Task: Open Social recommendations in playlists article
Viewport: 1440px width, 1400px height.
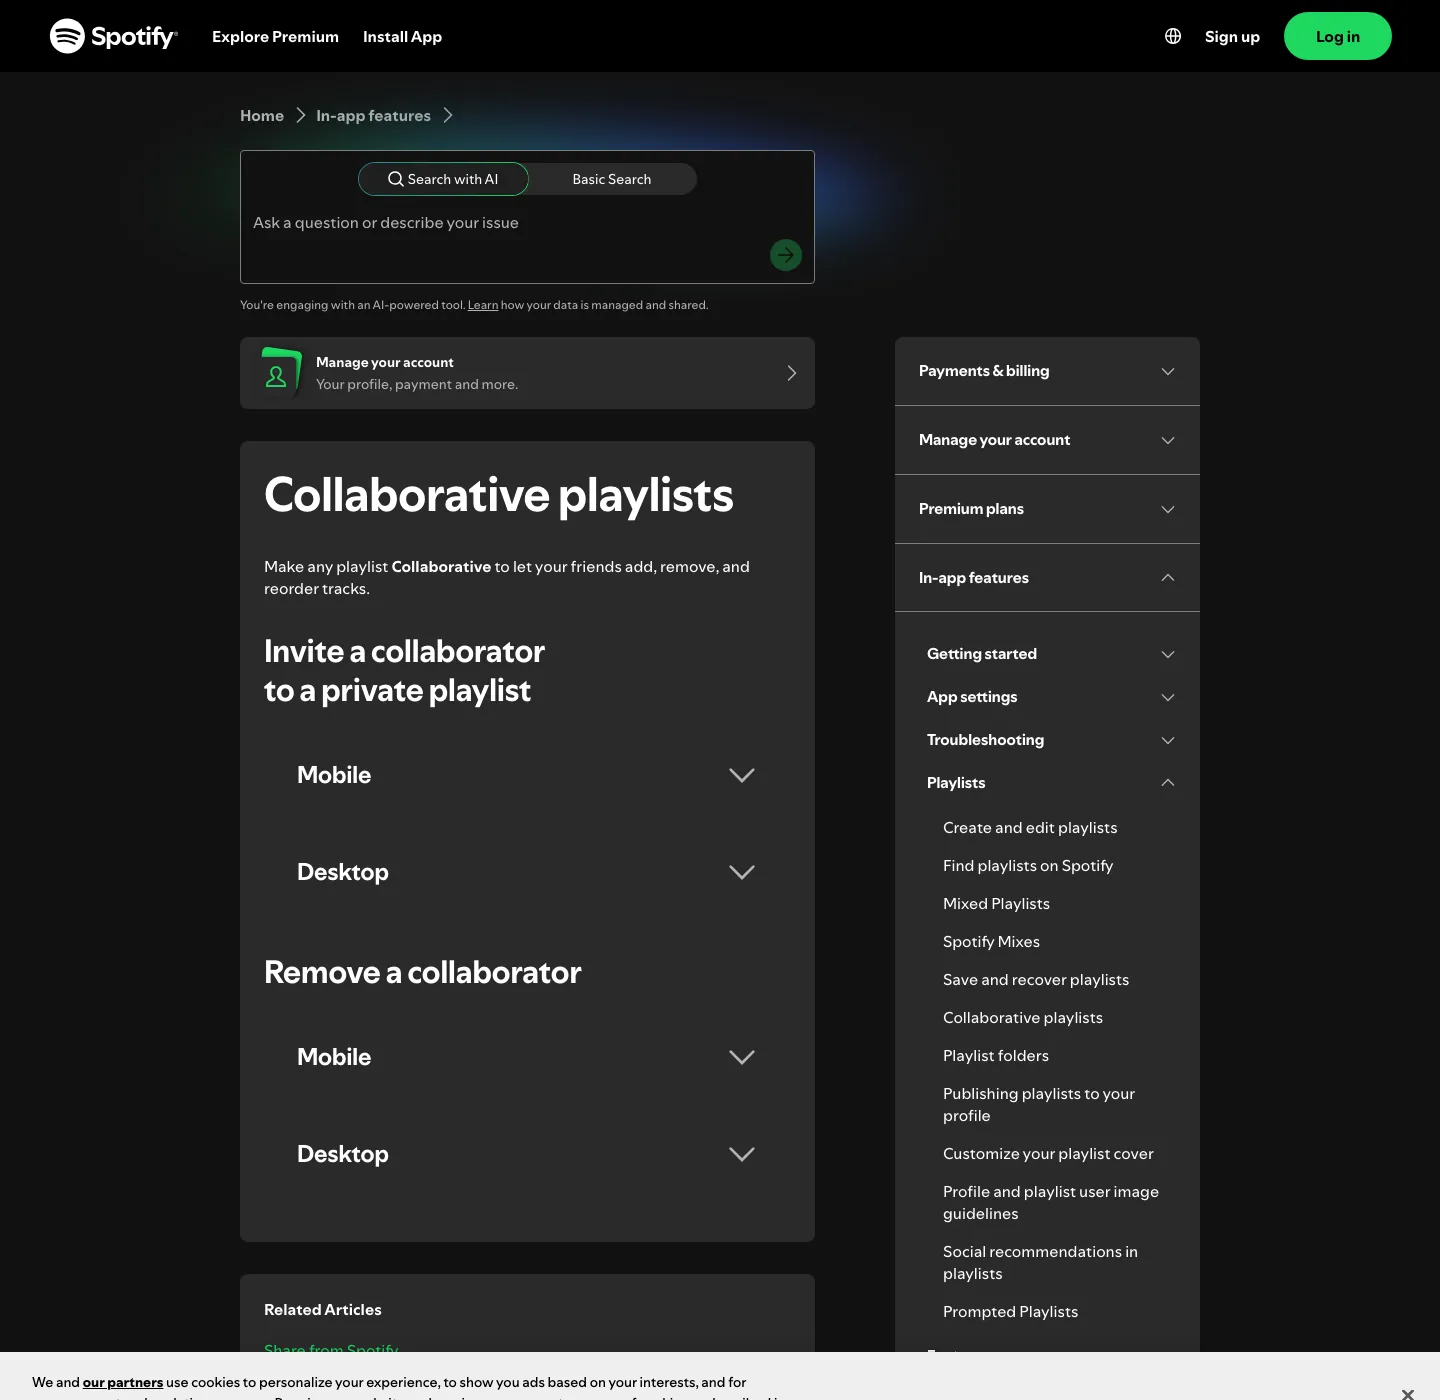Action: [x=1040, y=1263]
